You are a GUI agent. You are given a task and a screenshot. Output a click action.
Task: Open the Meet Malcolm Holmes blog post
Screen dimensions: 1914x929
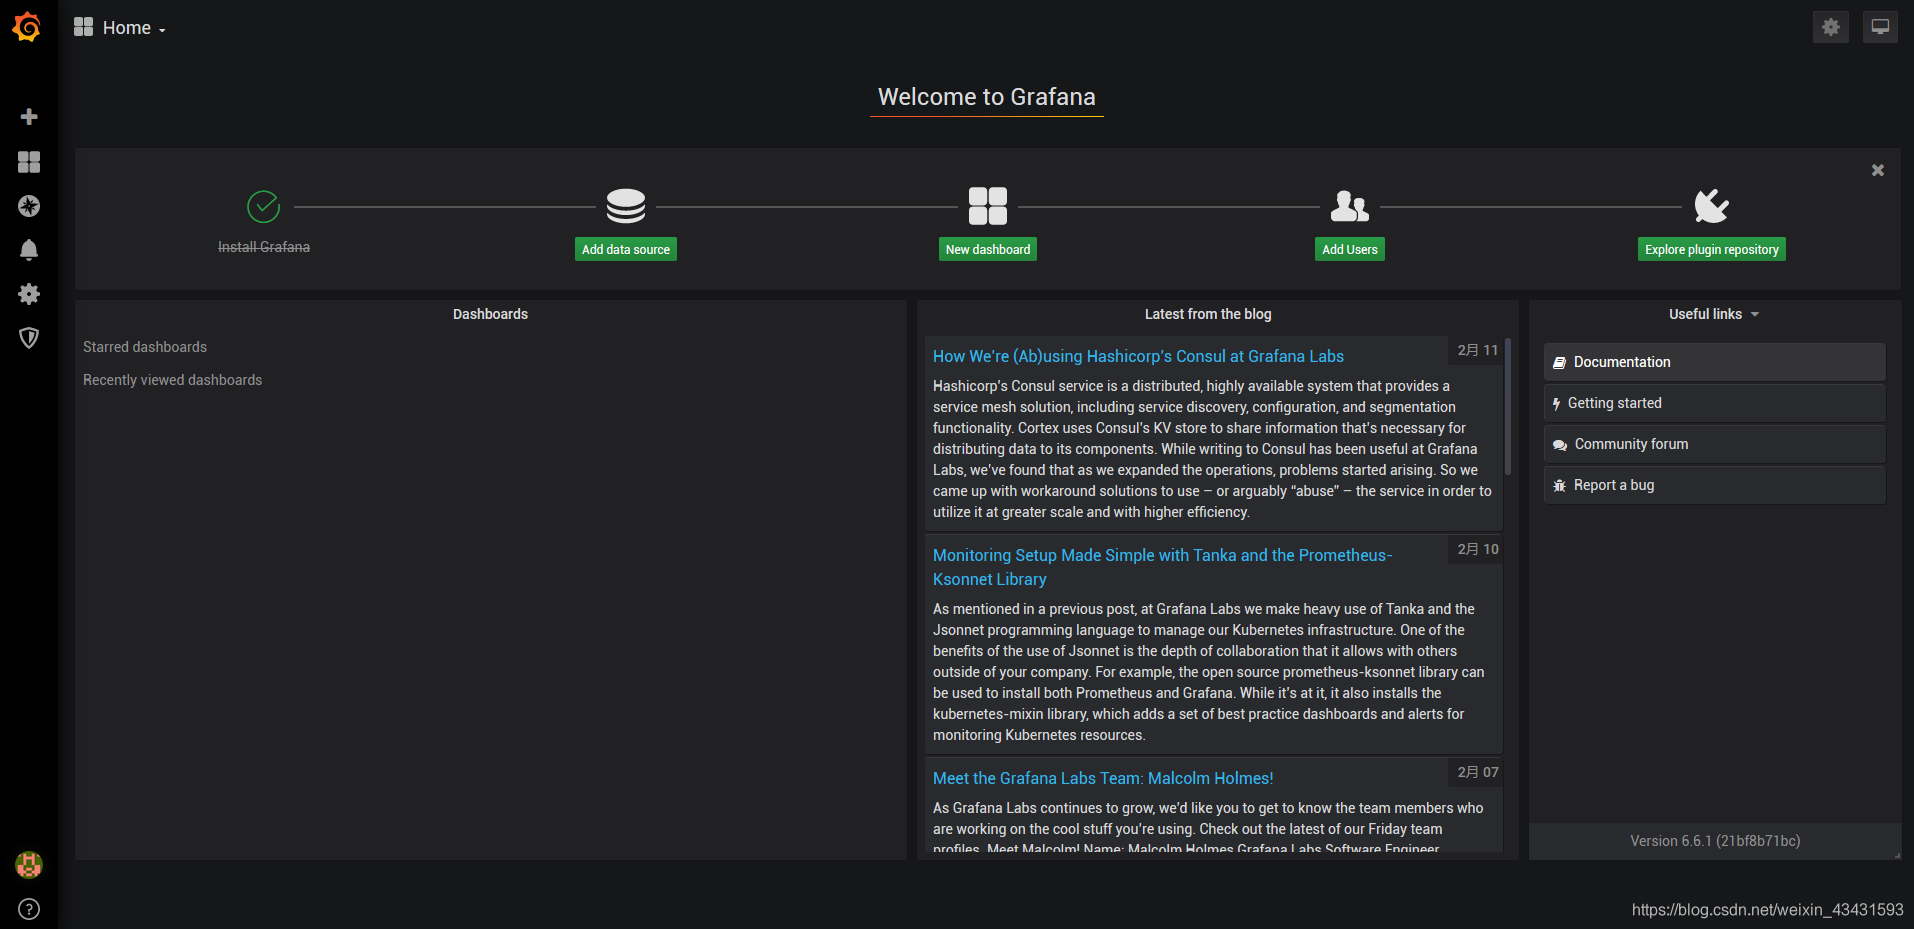click(1103, 778)
